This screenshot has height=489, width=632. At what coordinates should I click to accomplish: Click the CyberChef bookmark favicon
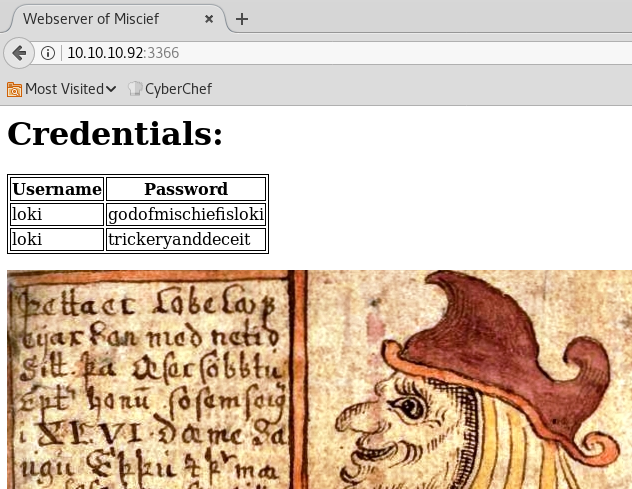(x=135, y=89)
